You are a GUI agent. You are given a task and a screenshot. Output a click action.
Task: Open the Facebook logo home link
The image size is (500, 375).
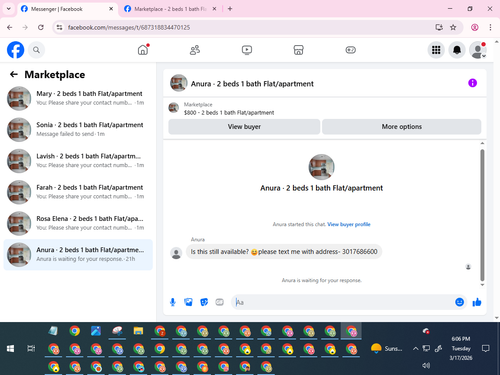(16, 50)
